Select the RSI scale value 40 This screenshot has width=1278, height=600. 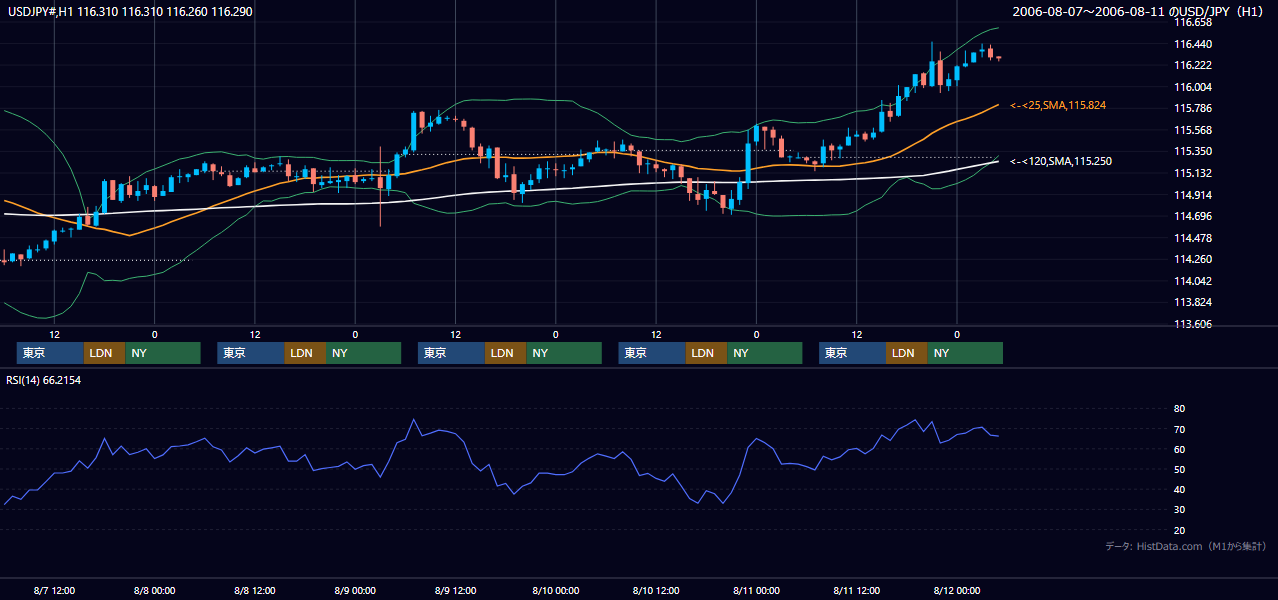click(x=1180, y=489)
